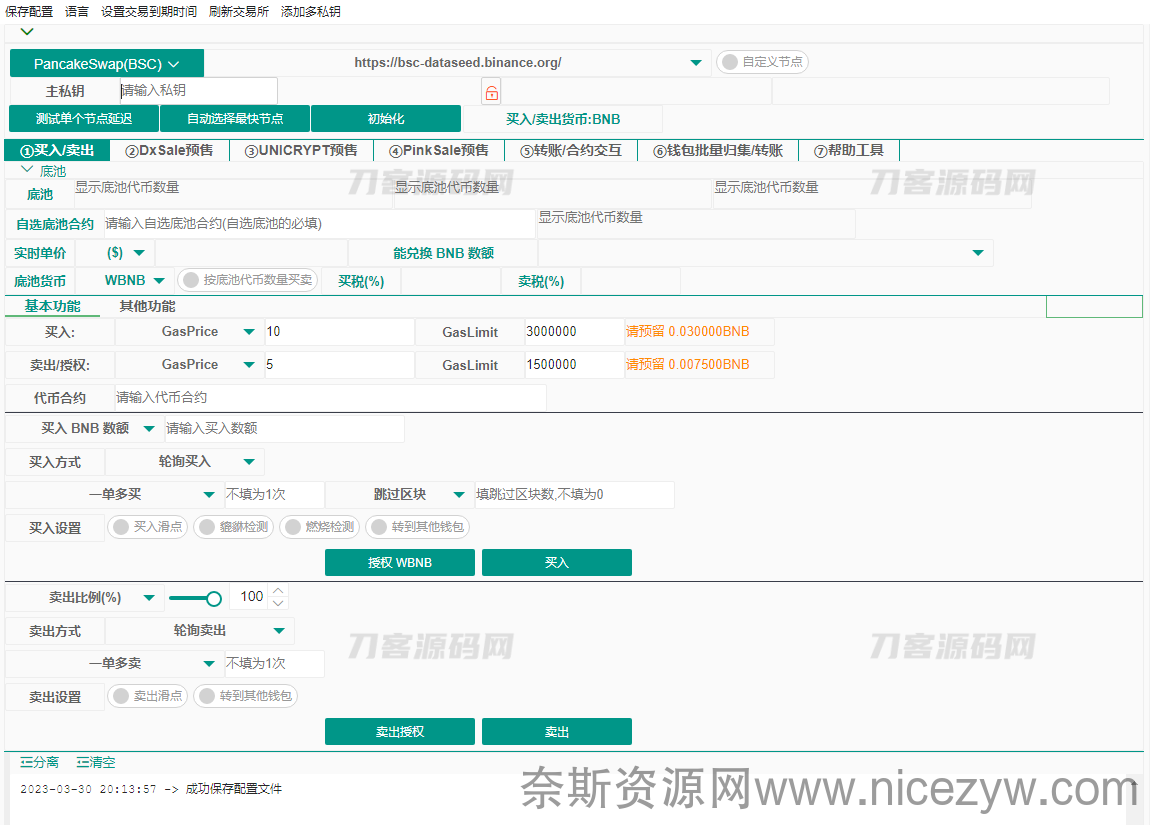Open the 卖出比例(%) dropdown
This screenshot has height=825, width=1150.
click(x=149, y=598)
